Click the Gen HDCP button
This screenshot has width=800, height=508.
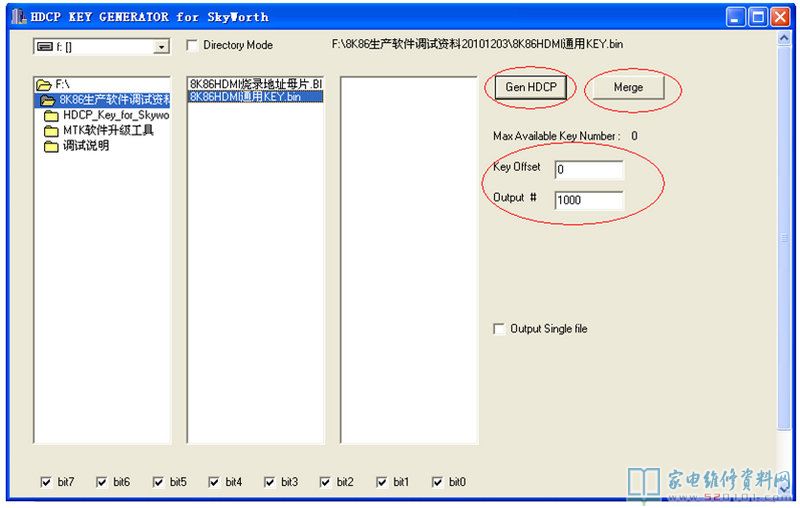click(531, 87)
